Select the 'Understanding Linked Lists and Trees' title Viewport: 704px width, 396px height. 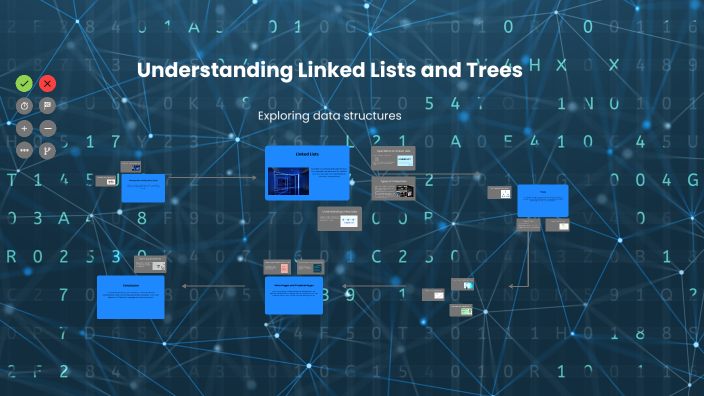[330, 70]
